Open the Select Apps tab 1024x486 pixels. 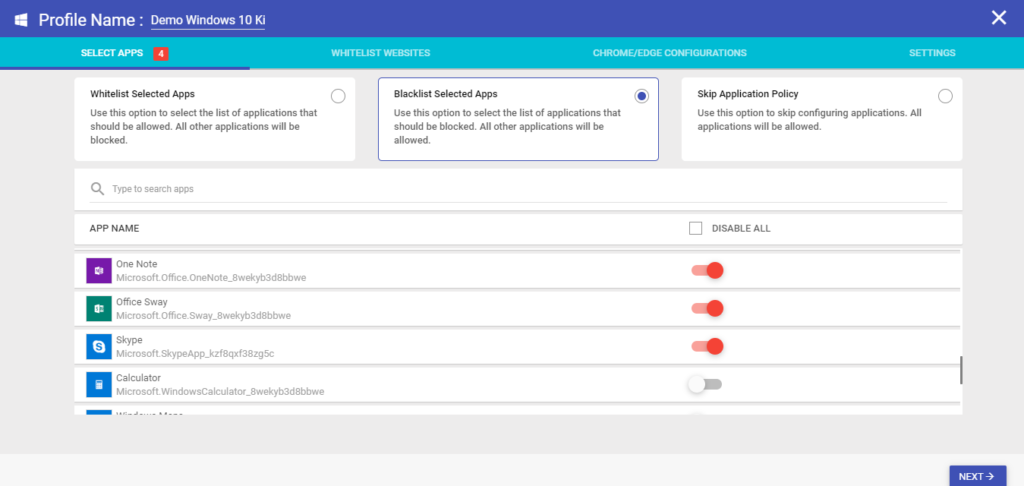click(125, 53)
